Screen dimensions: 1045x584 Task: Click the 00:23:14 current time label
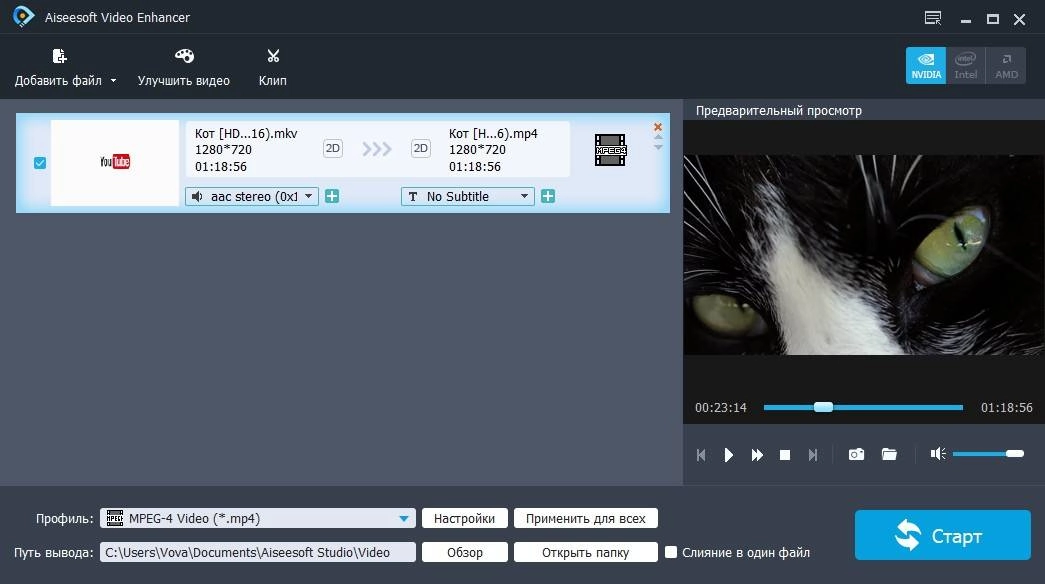click(720, 407)
